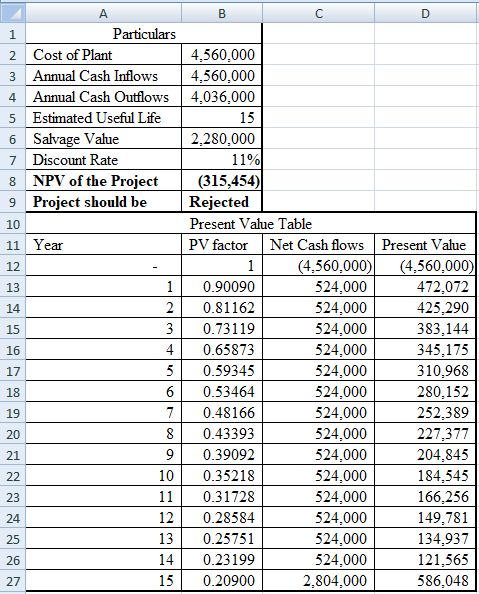Viewport: 479px width, 594px height.
Task: Select the 2,280,000 salvage value cell
Action: click(222, 139)
